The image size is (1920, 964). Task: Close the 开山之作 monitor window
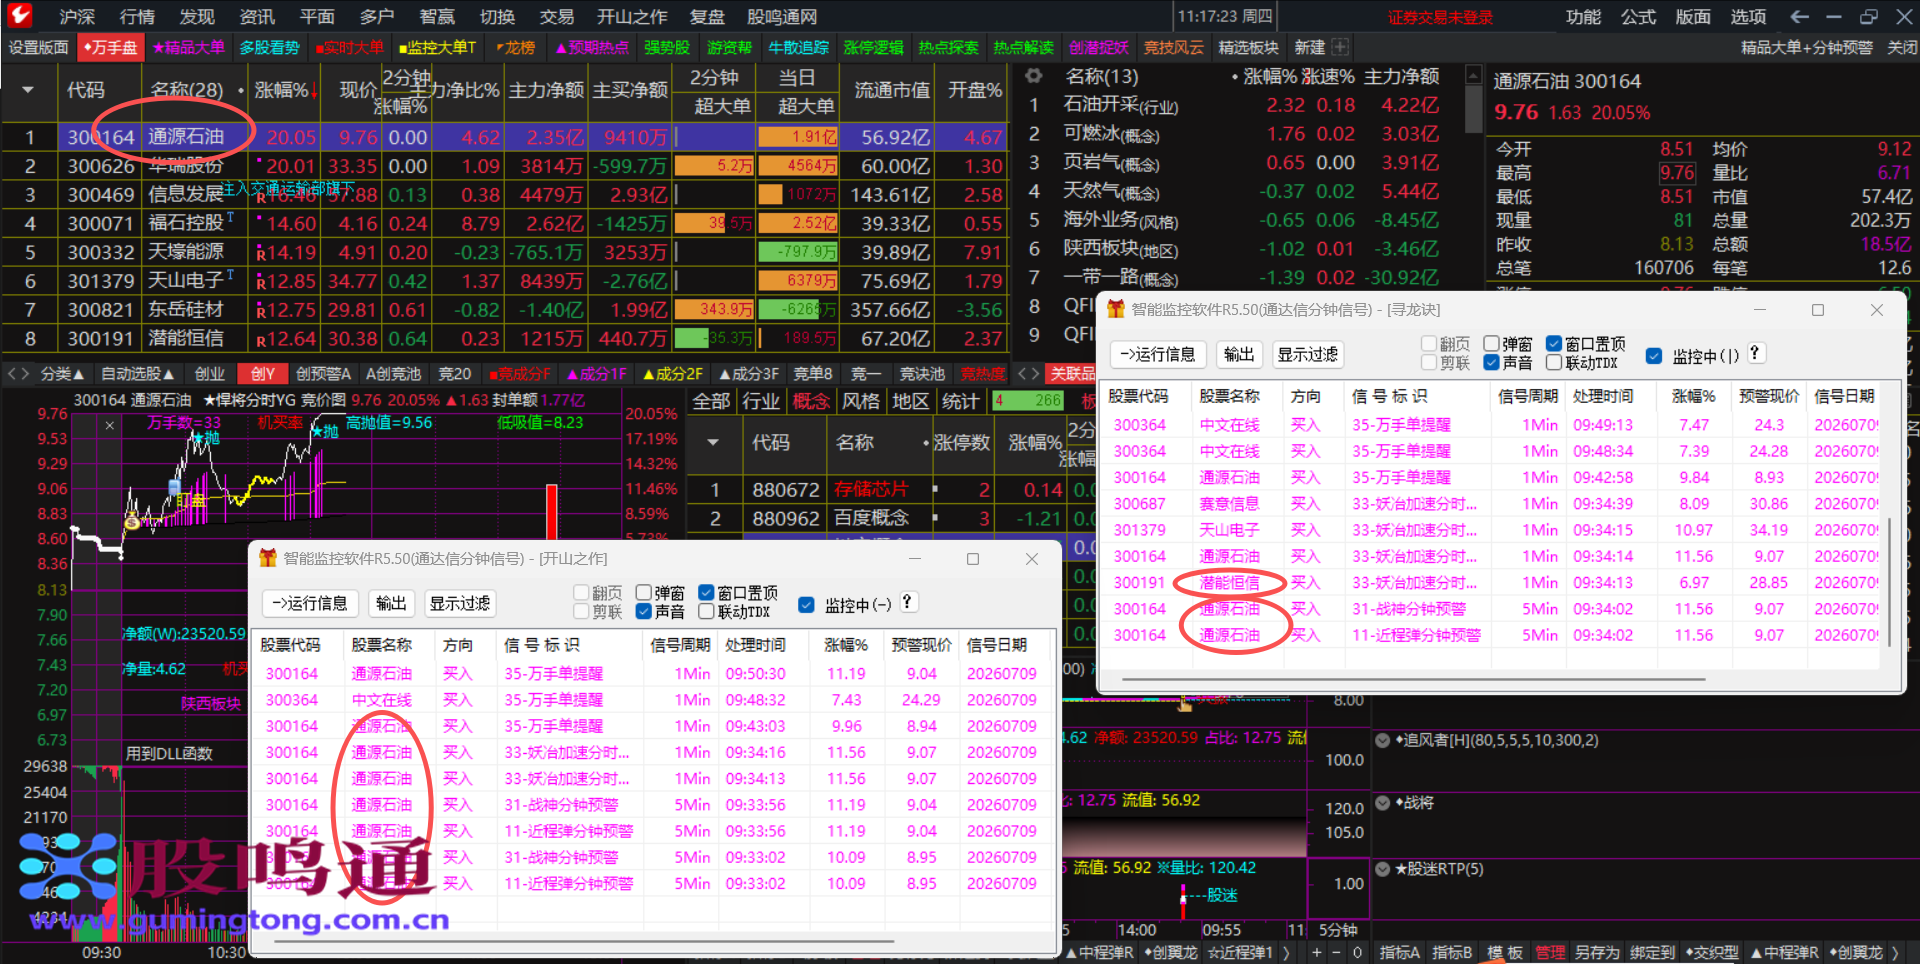(1032, 559)
